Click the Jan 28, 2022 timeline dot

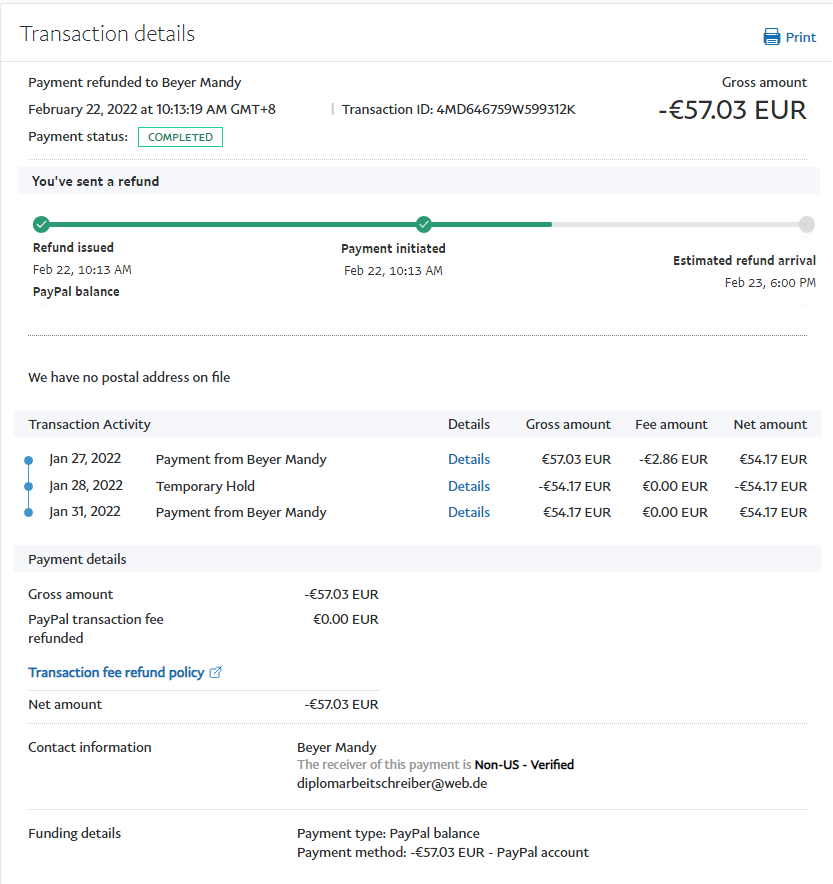(x=29, y=487)
